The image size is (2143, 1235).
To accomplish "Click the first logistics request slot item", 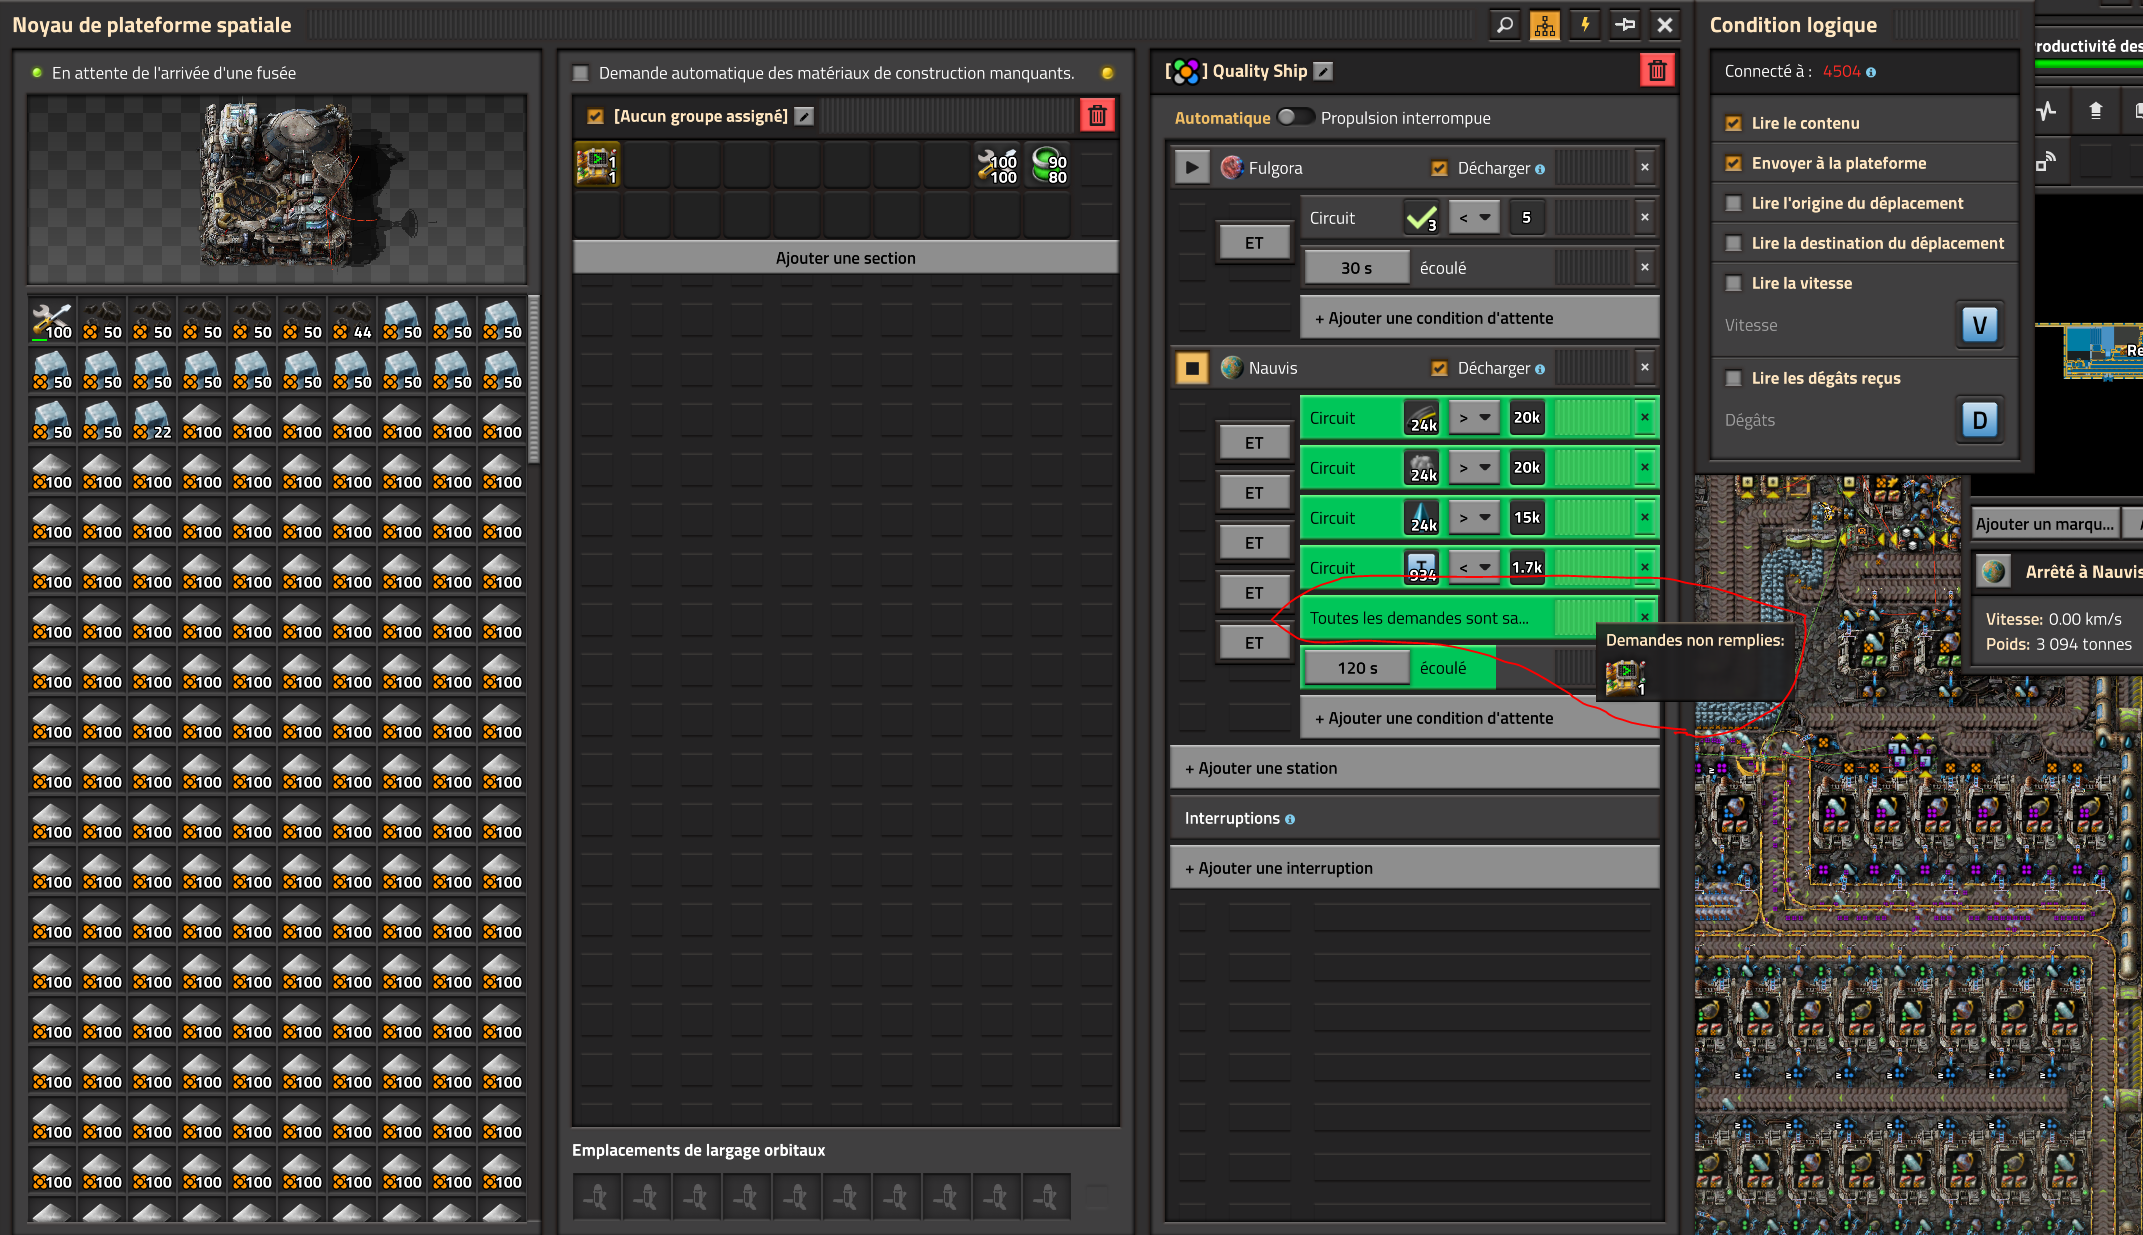I will (598, 166).
